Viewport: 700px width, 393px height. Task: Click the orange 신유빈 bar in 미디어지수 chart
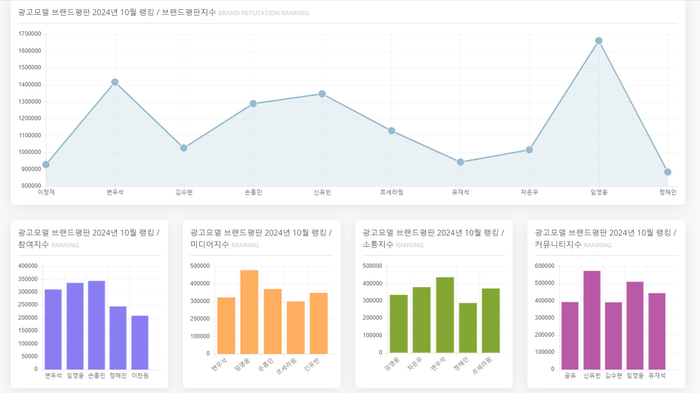coord(319,323)
